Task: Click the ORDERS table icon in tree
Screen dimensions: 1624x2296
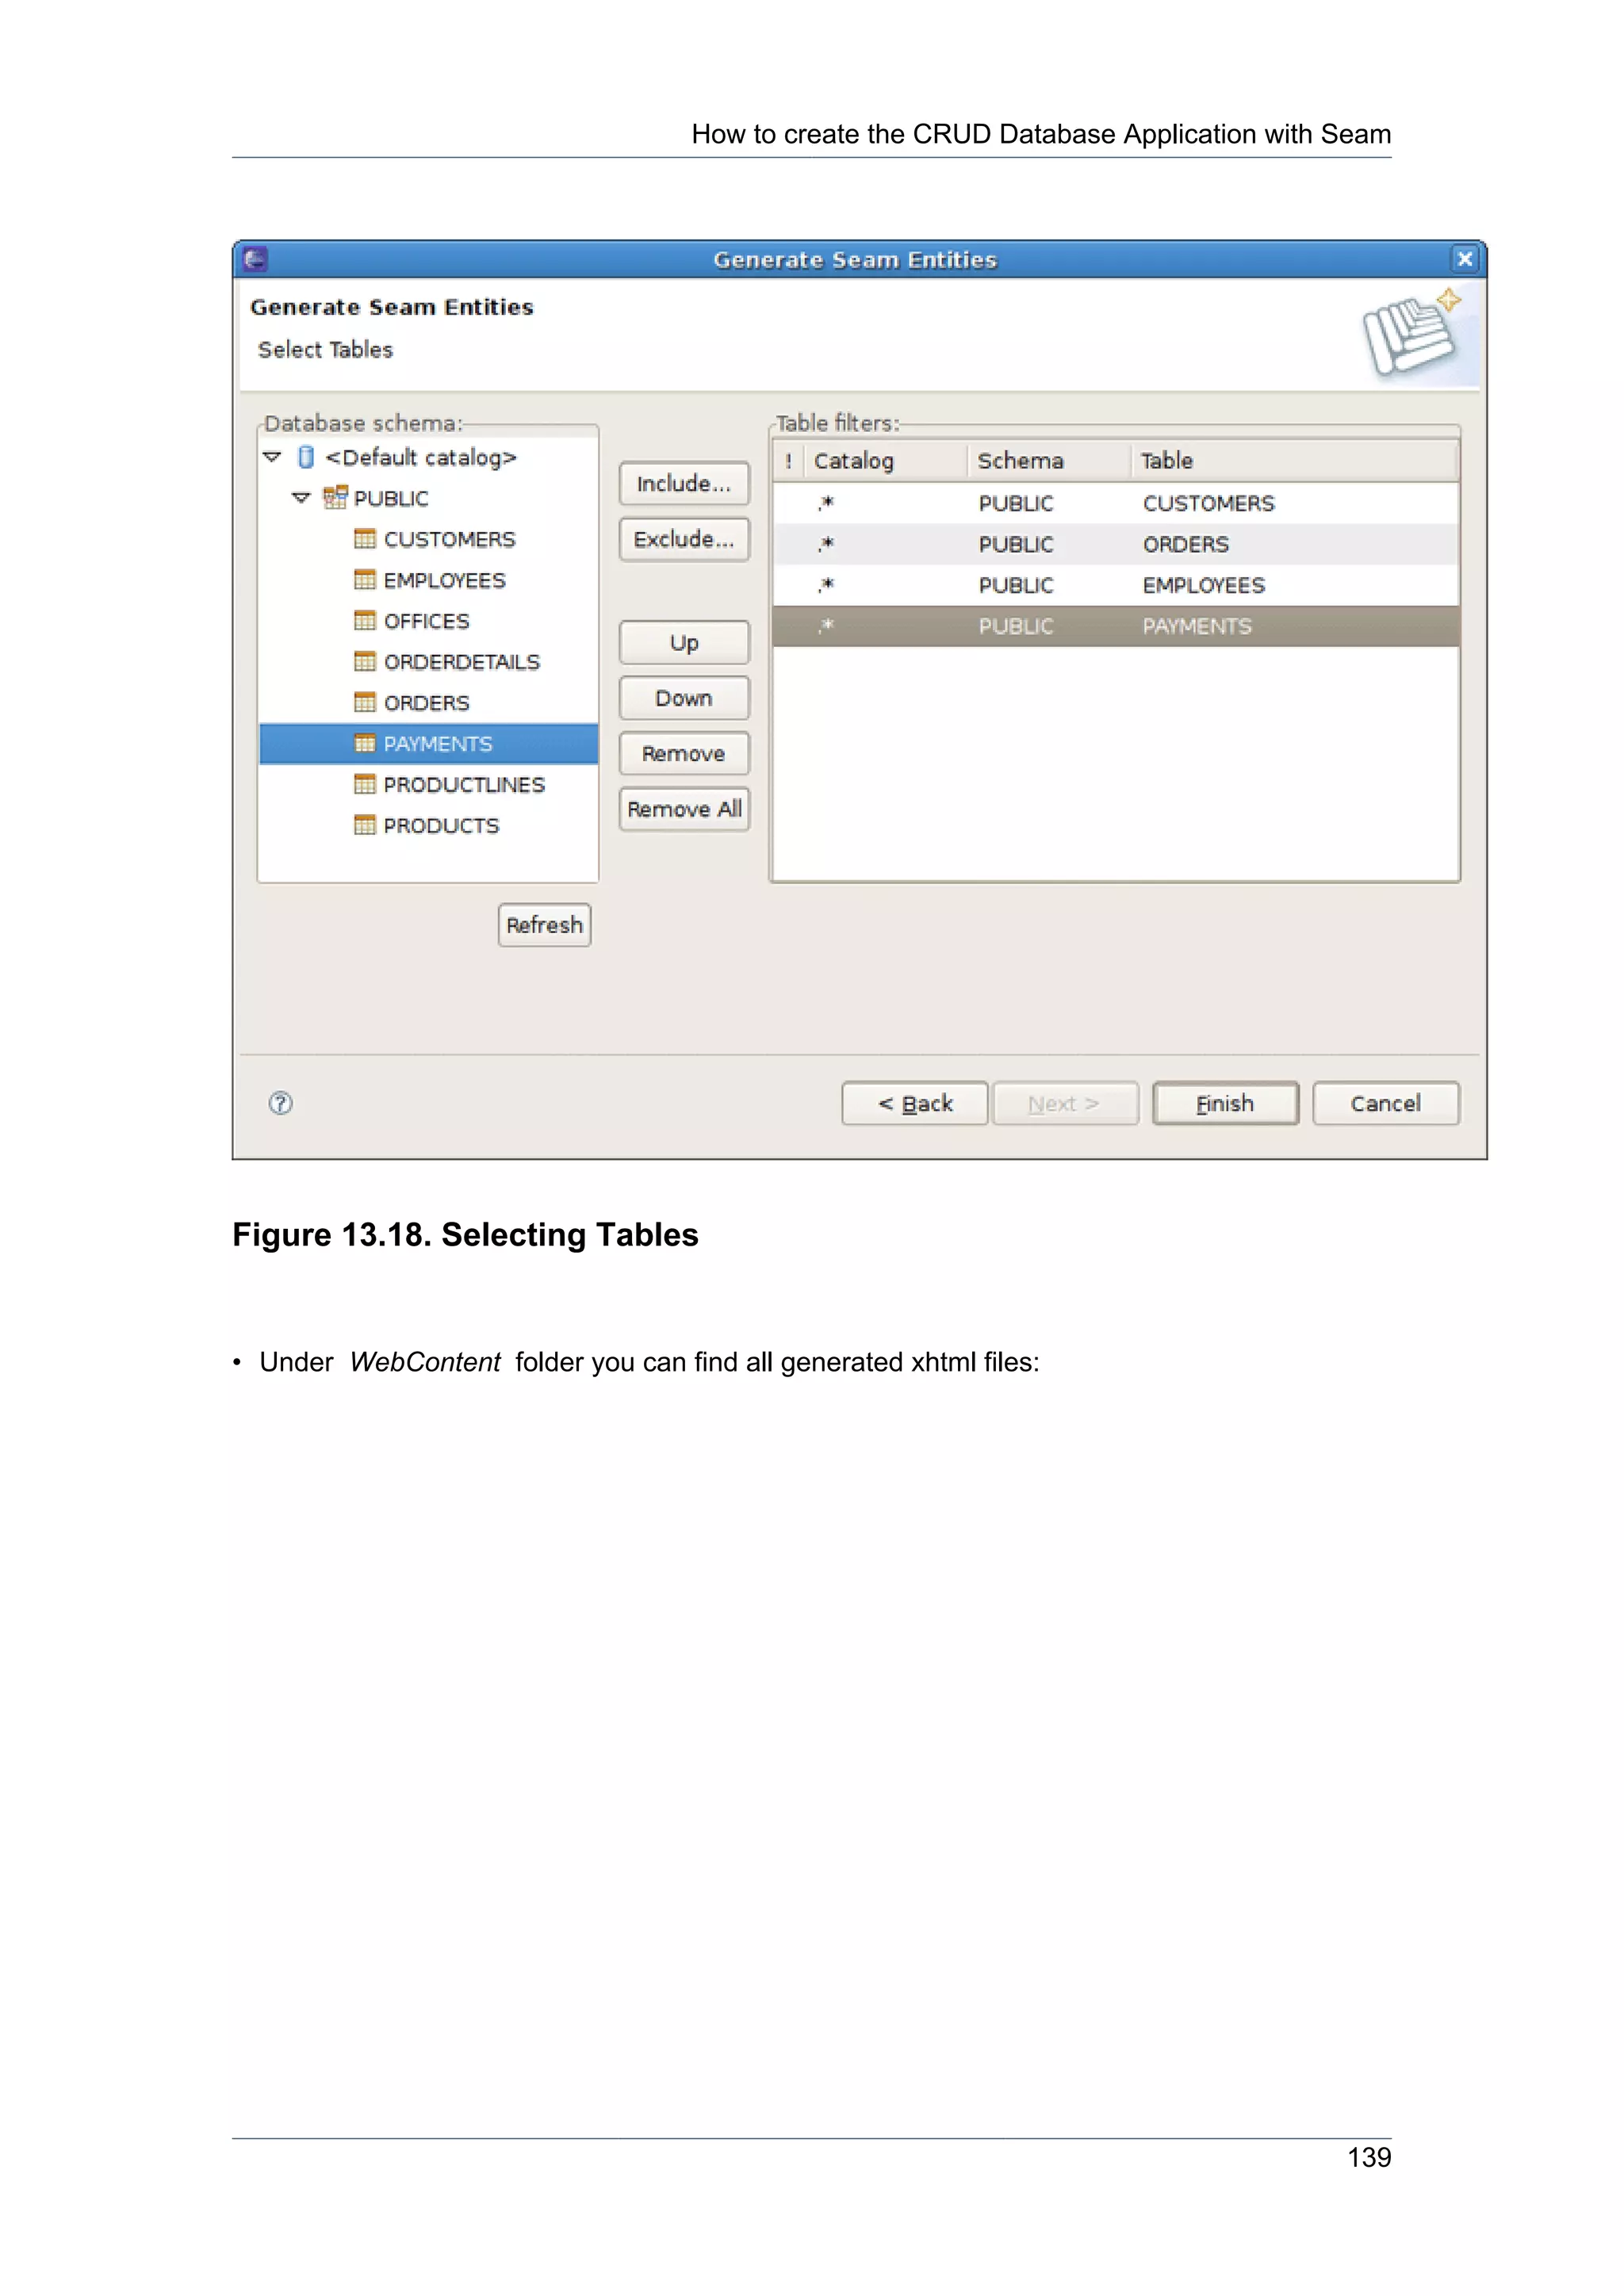Action: (x=365, y=703)
